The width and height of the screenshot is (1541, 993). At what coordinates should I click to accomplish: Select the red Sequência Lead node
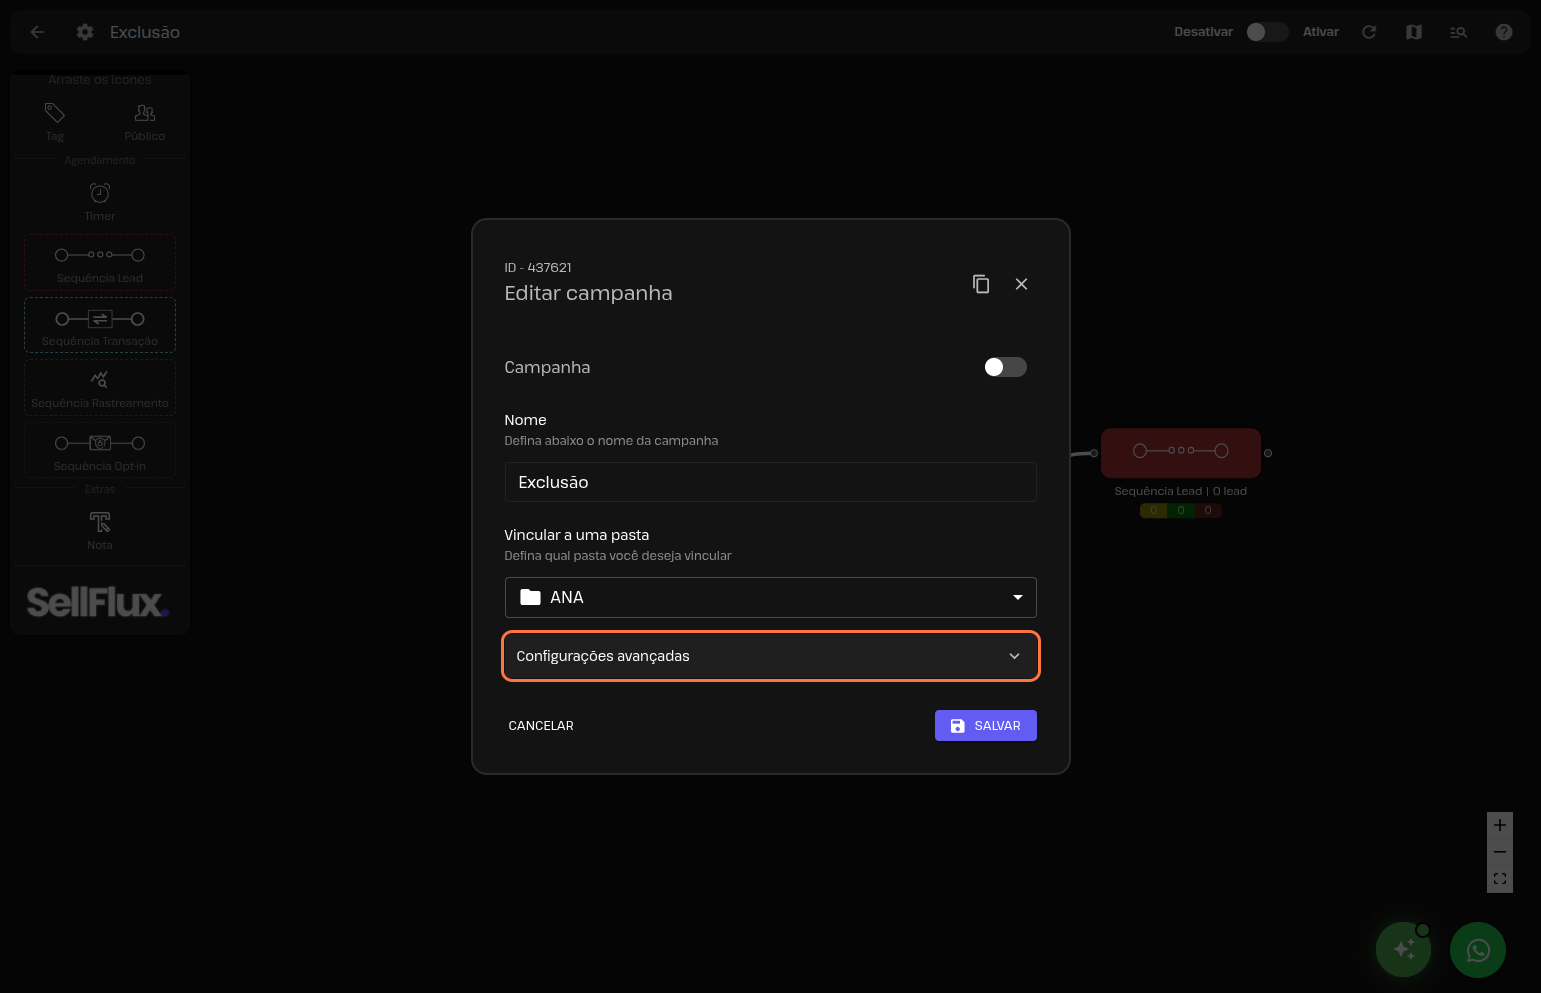(x=1180, y=452)
